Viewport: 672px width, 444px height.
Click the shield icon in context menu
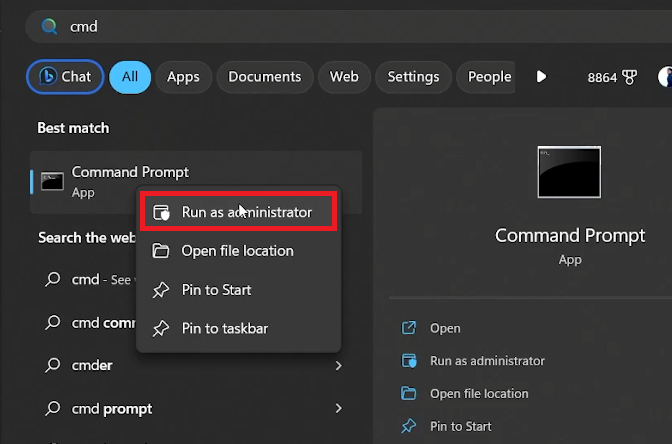[161, 212]
